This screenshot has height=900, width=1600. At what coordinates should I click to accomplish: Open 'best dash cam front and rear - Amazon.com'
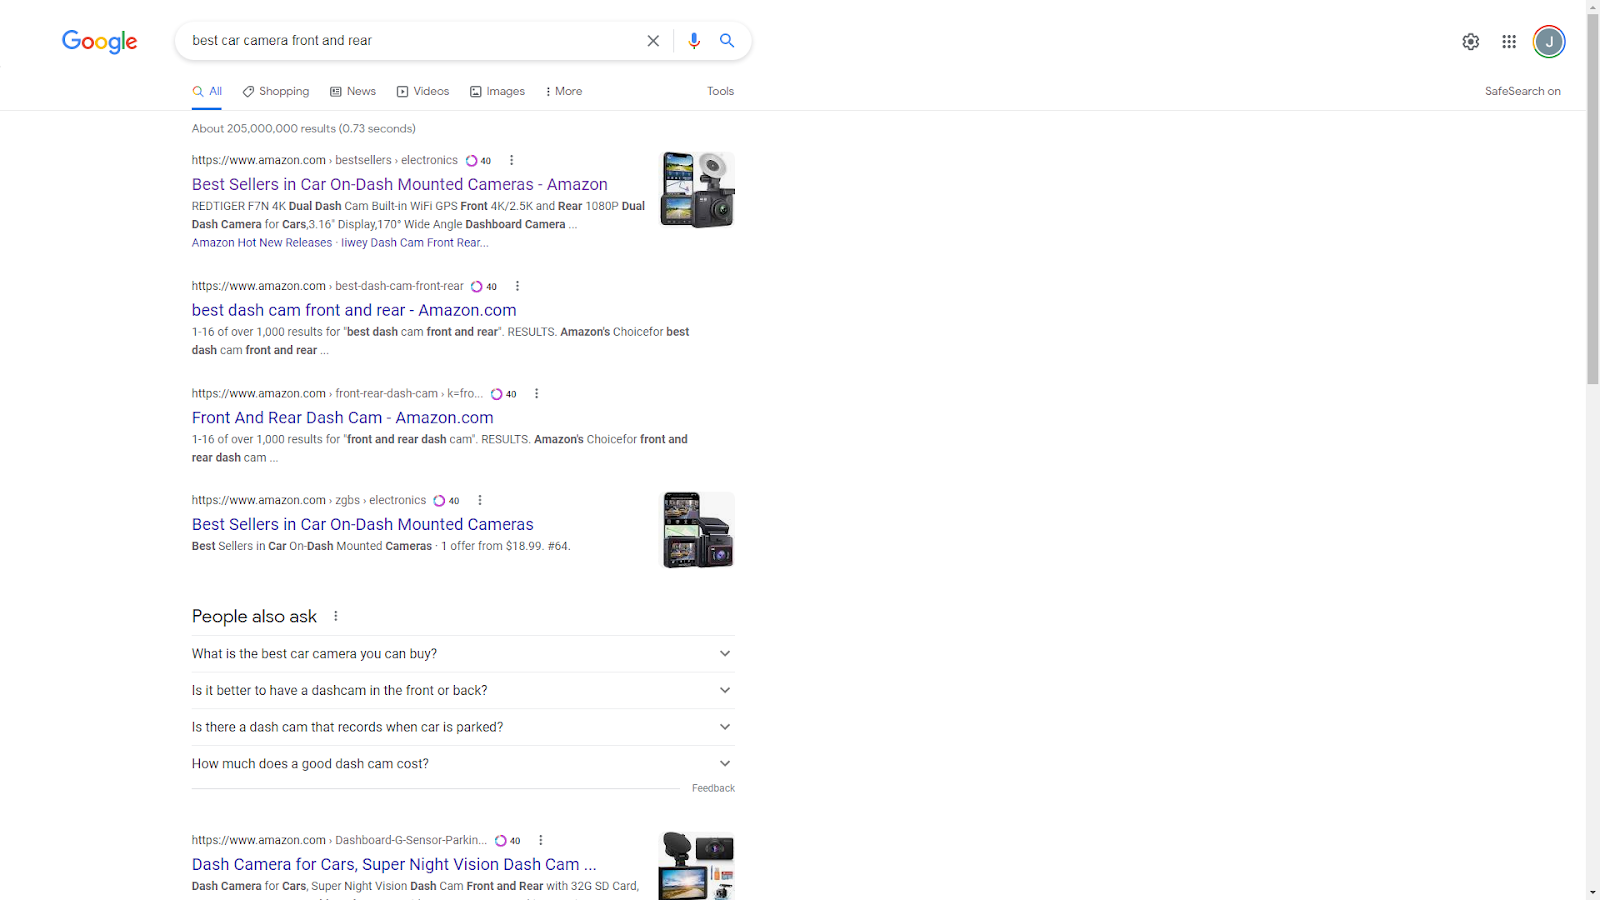[x=354, y=311]
